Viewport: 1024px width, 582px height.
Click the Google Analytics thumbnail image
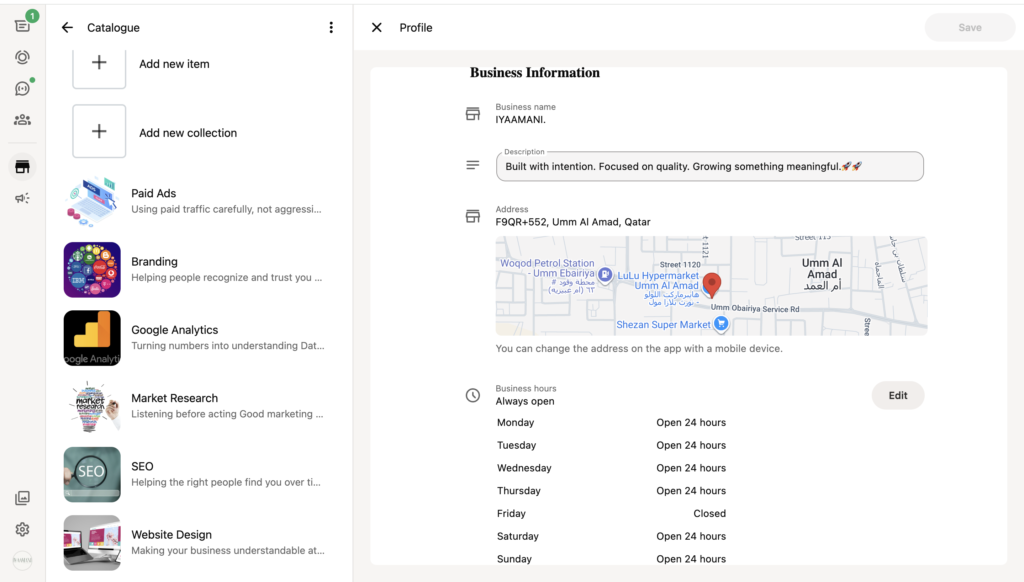pyautogui.click(x=92, y=338)
